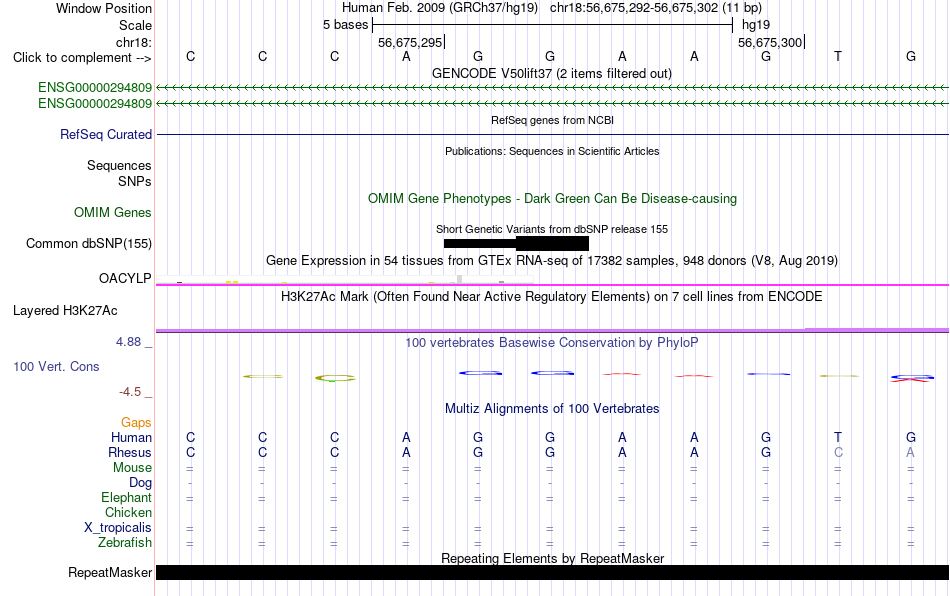Open the 100 Vert. Cons label
This screenshot has width=950, height=596.
(56, 366)
